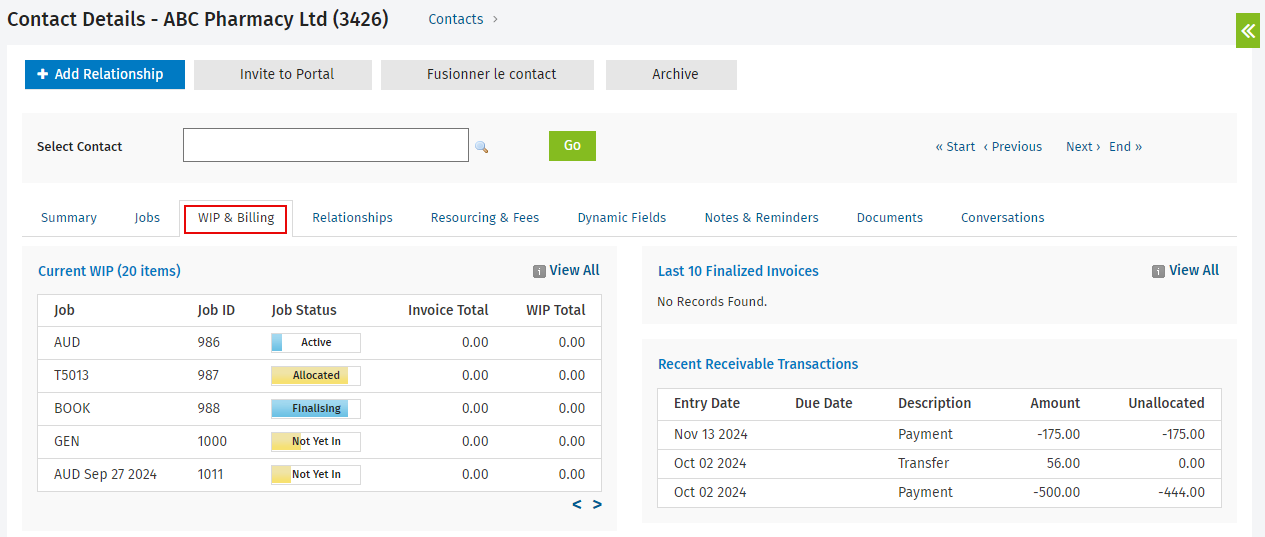The image size is (1265, 537).
Task: Select the Nov 13 2024 Payment transaction
Action: click(x=939, y=434)
